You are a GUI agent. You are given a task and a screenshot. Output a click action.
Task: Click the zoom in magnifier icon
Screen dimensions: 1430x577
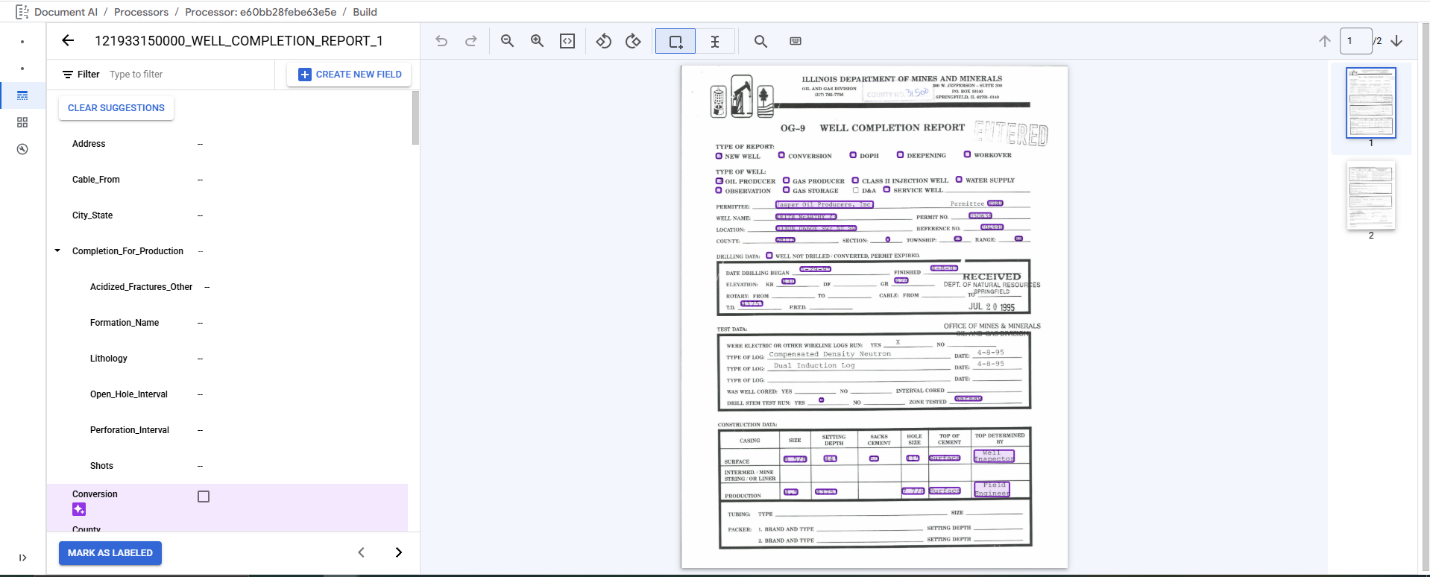coord(537,41)
